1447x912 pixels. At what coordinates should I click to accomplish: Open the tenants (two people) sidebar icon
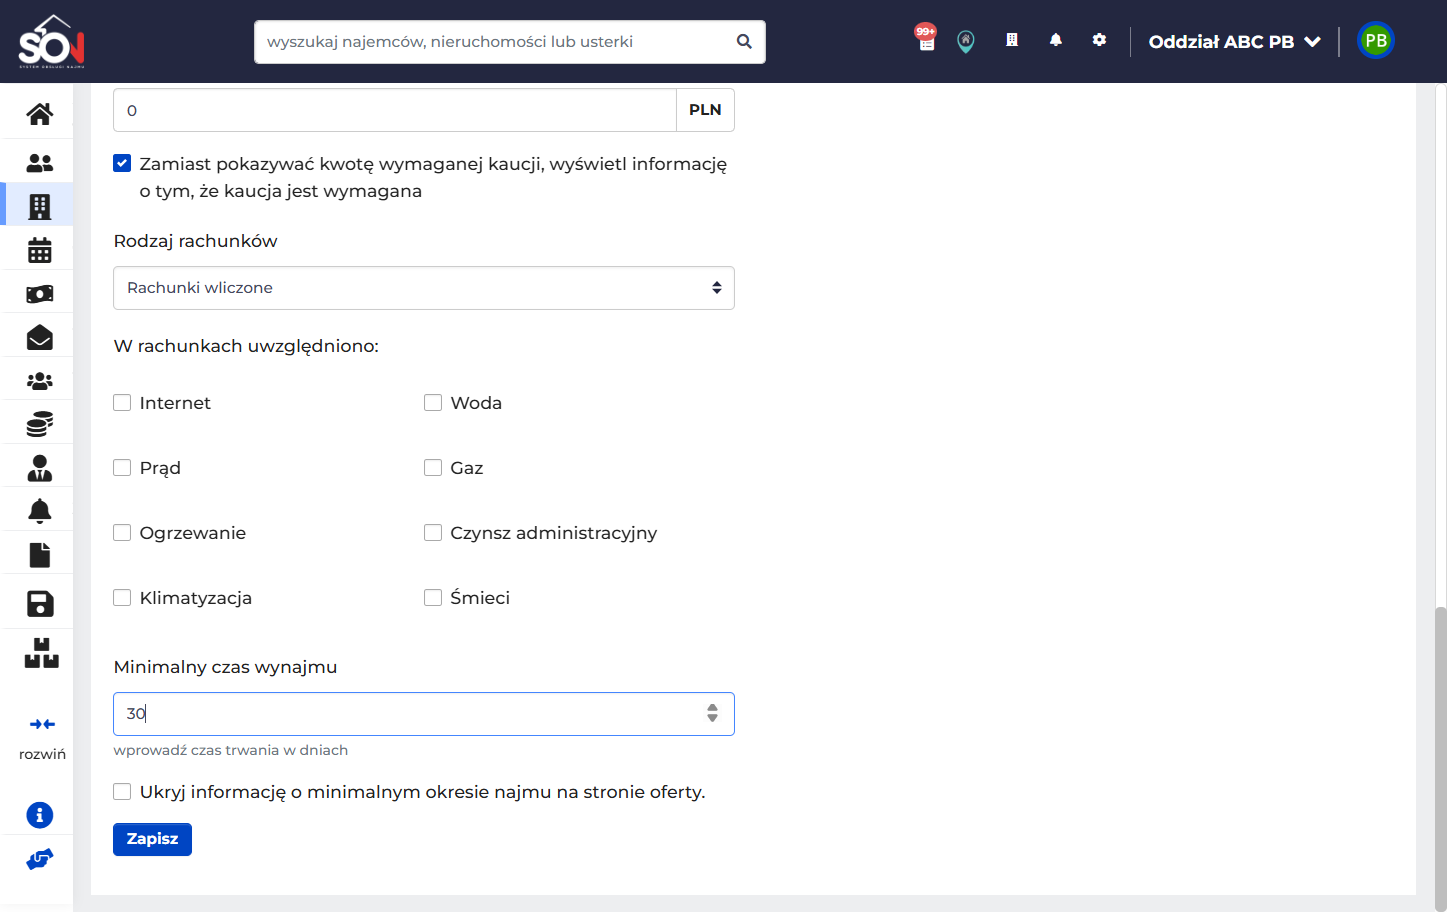click(x=40, y=162)
